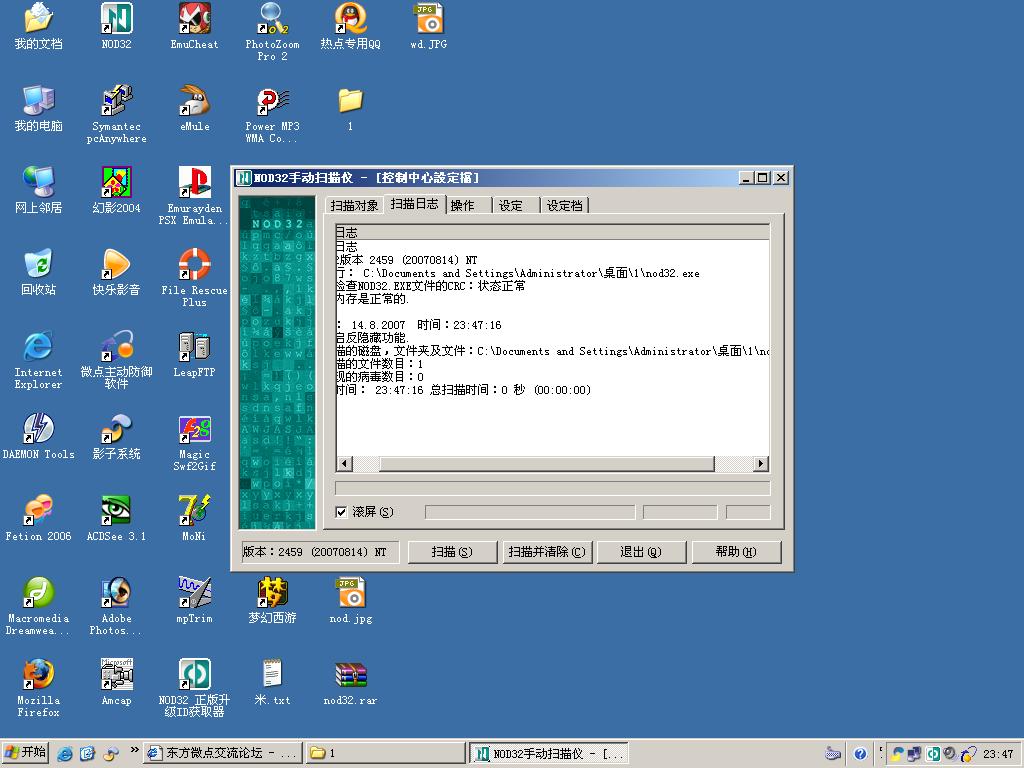Click the taskbar clock showing 23:47
1024x768 pixels.
pos(998,754)
